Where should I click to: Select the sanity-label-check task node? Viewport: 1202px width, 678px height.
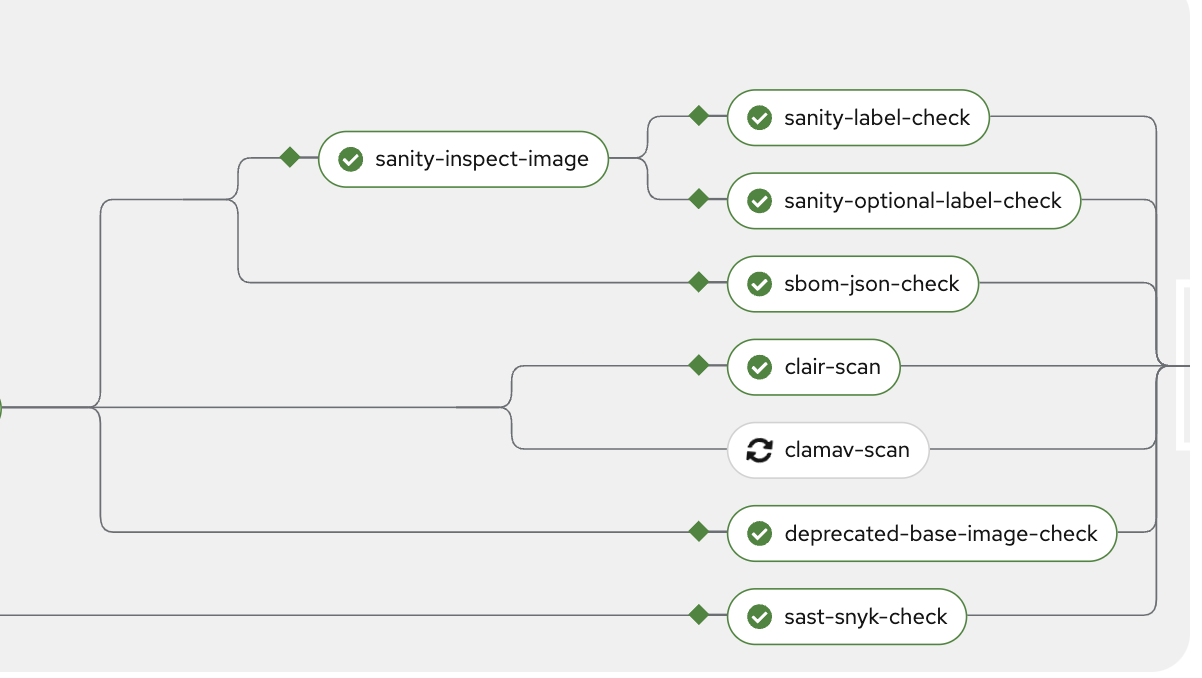[x=876, y=118]
